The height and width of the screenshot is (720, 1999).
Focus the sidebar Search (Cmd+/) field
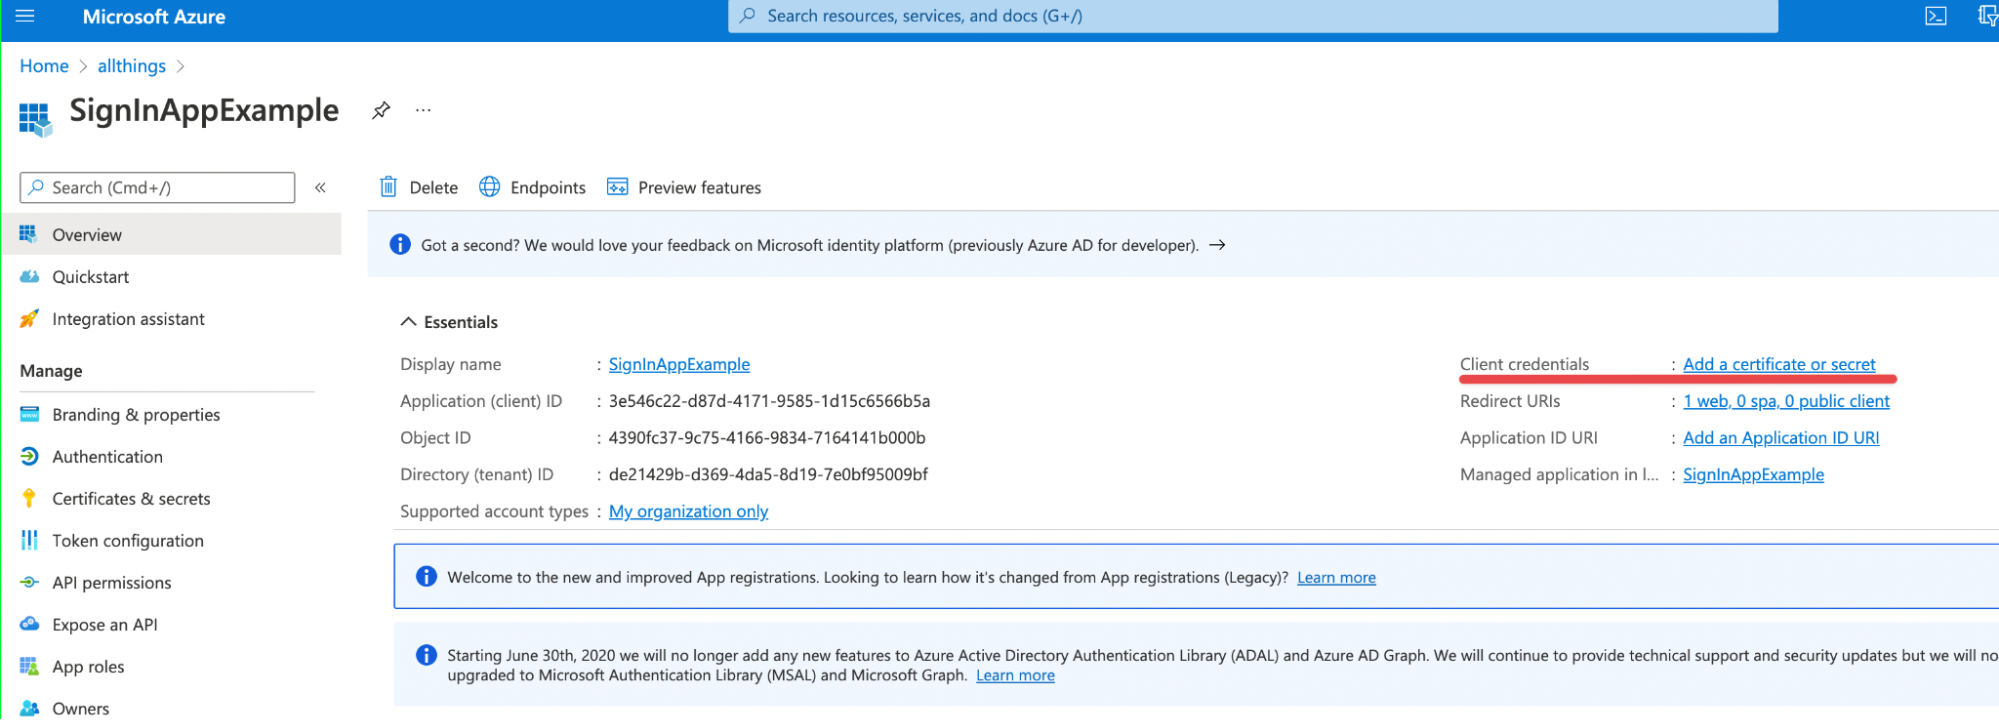pos(157,187)
